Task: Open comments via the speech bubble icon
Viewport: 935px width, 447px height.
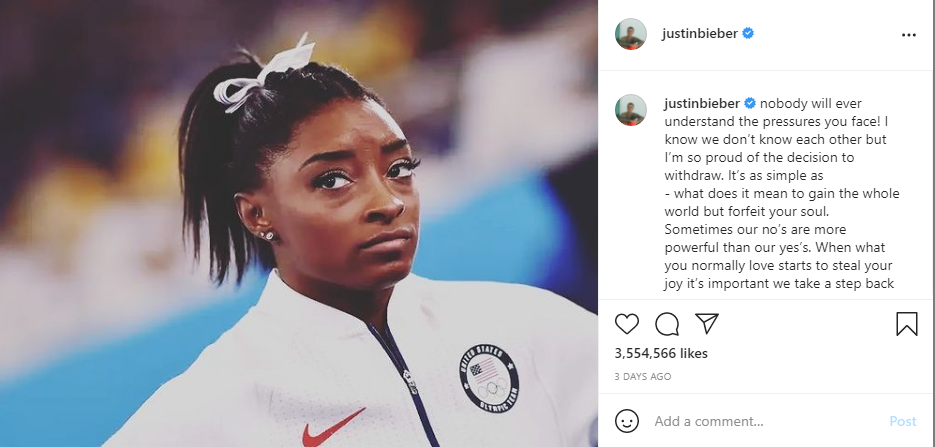Action: pos(667,324)
